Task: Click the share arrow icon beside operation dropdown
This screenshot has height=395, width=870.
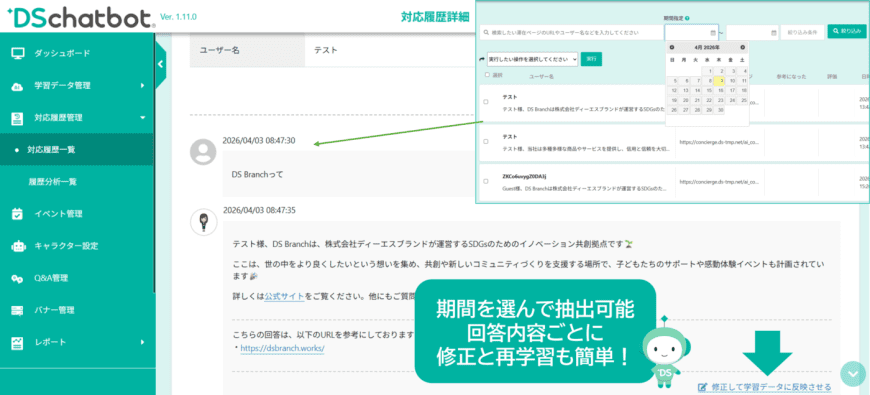Action: (482, 58)
